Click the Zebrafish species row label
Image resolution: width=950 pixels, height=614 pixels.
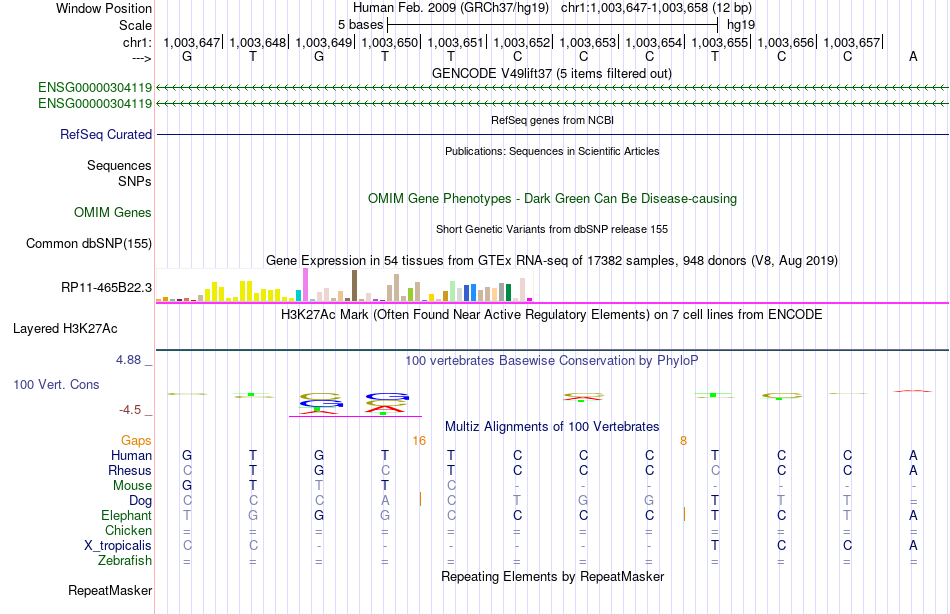pyautogui.click(x=125, y=560)
